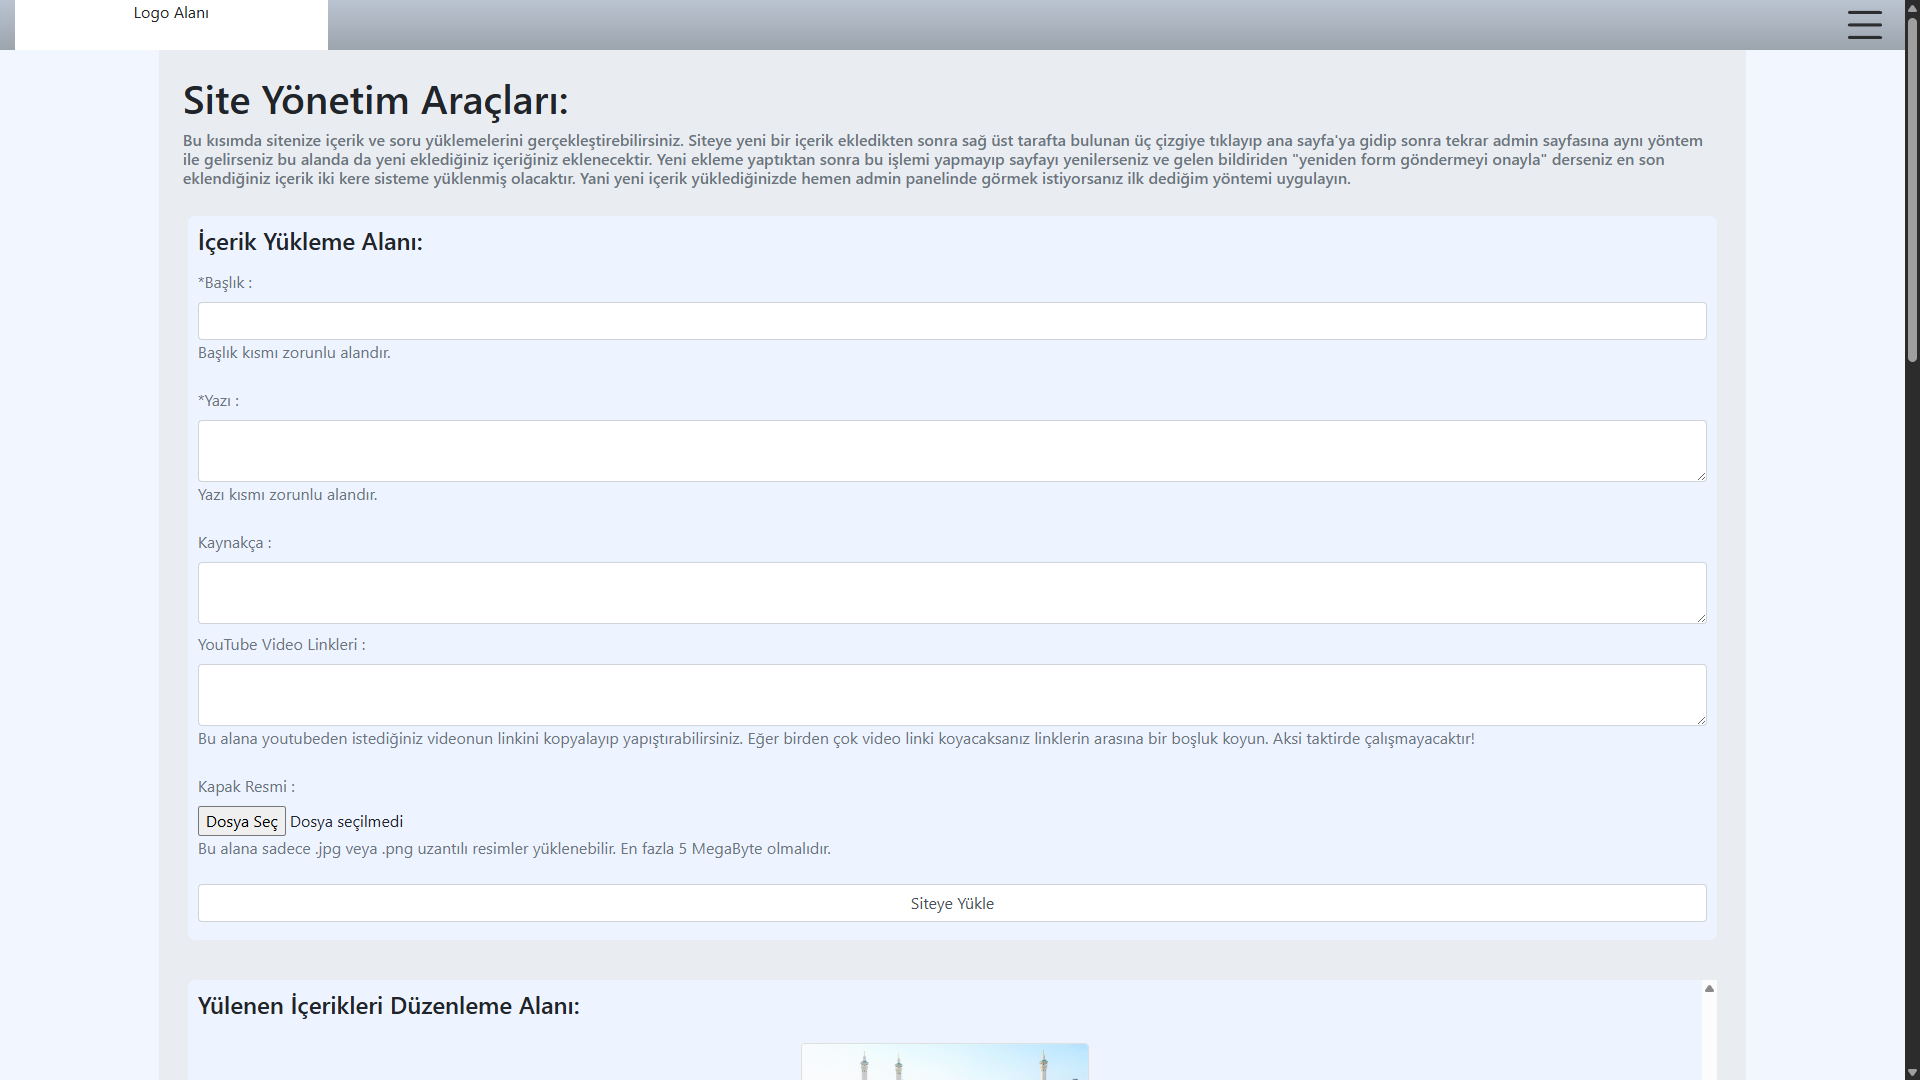Screen dimensions: 1920x1080
Task: Click the 'Site Yönetim Araçları' page title
Action: pyautogui.click(x=374, y=100)
